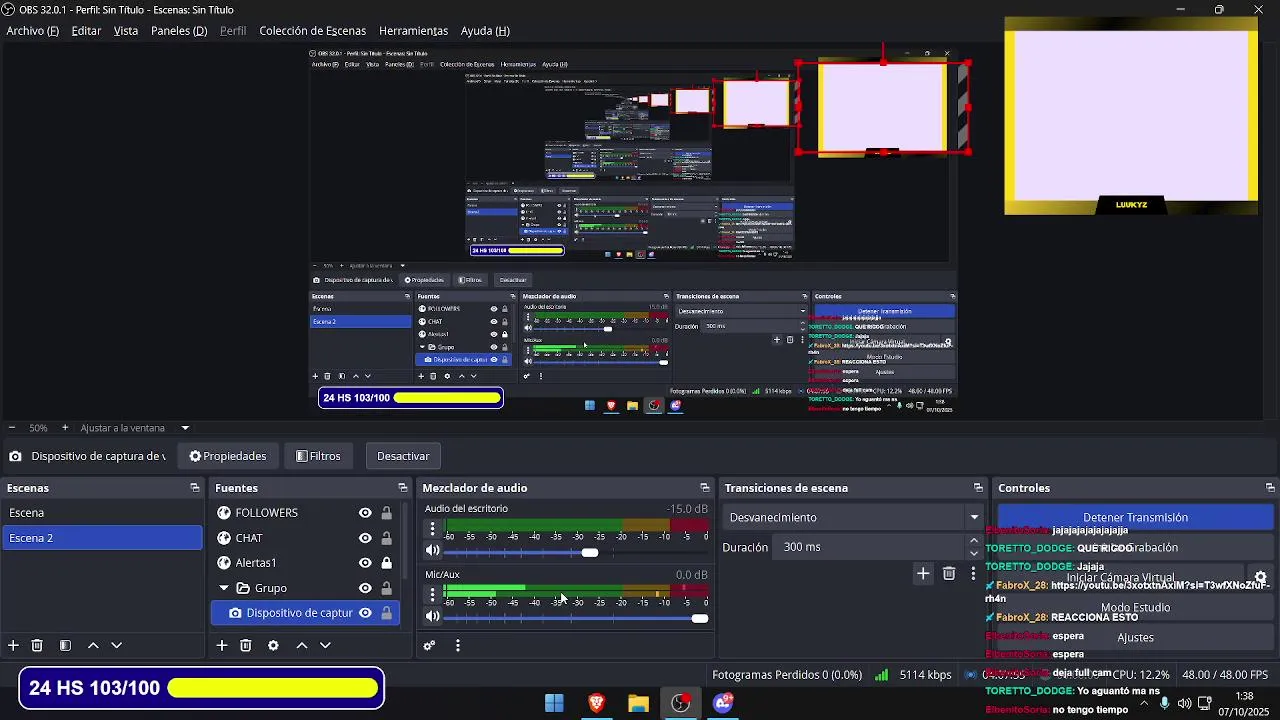
Task: Add a new scene with the plus icon
Action: pos(13,646)
